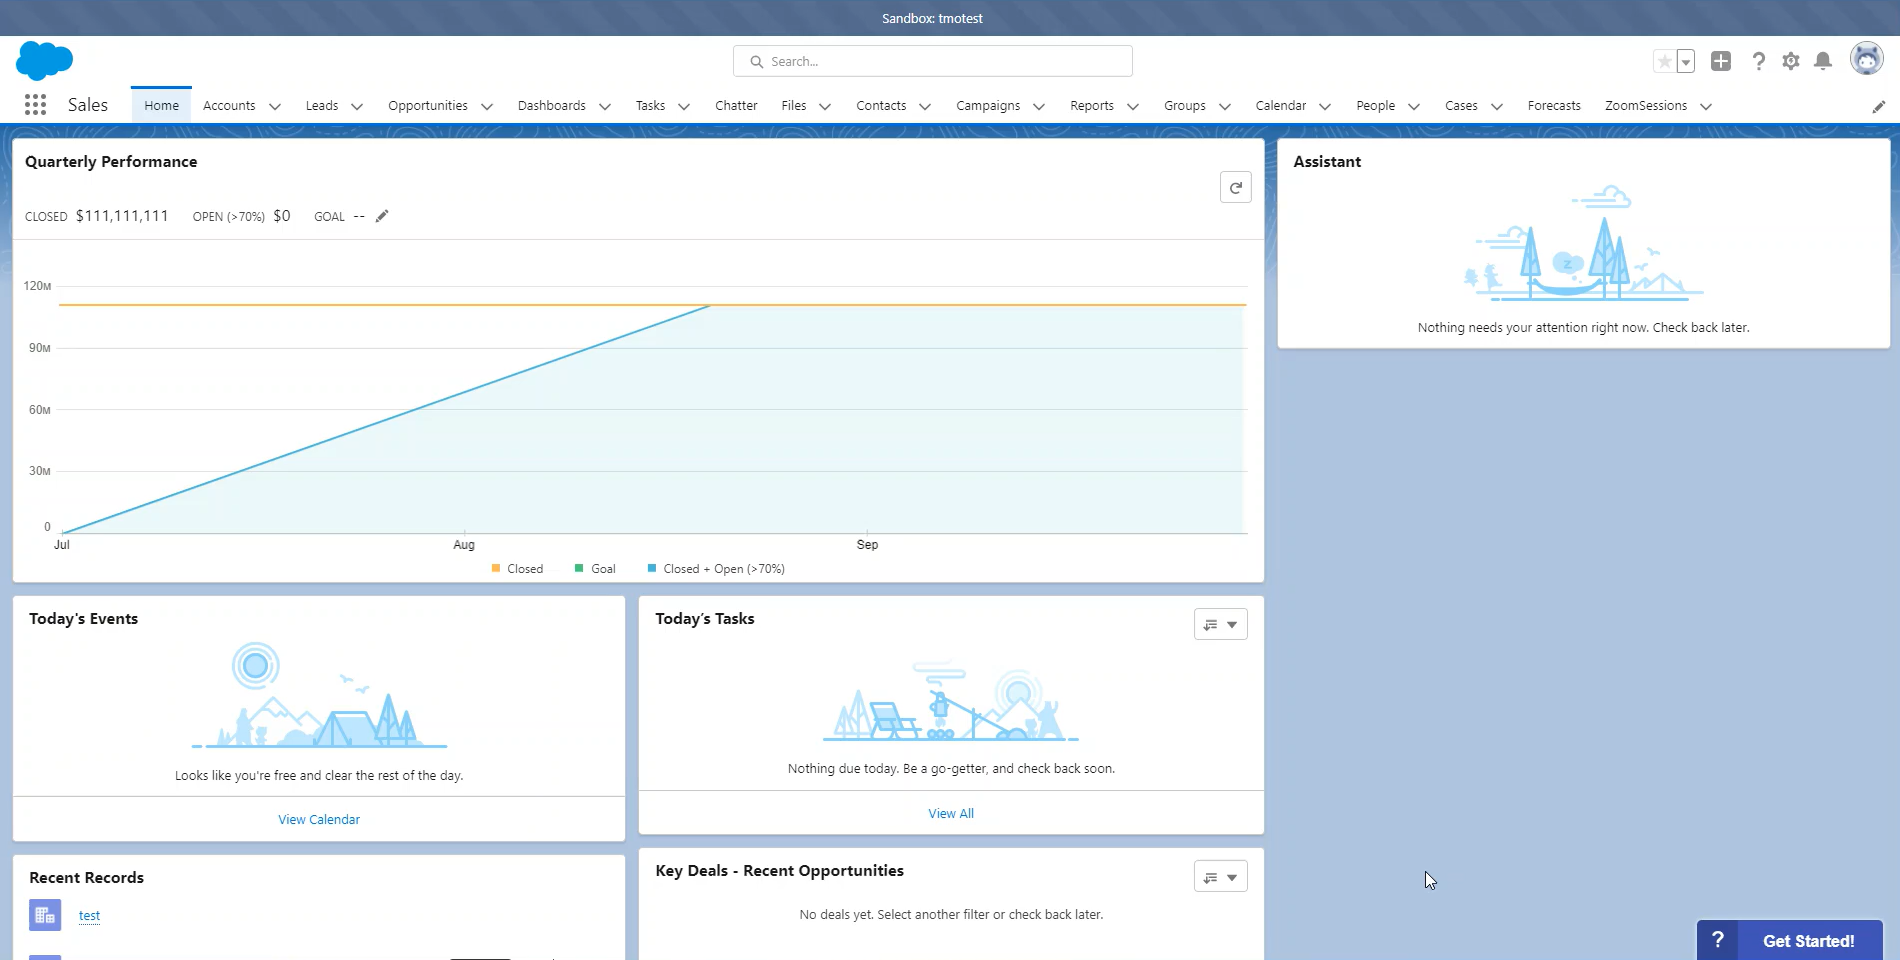Expand the Cases tab menu chevron
Image resolution: width=1900 pixels, height=960 pixels.
1497,107
